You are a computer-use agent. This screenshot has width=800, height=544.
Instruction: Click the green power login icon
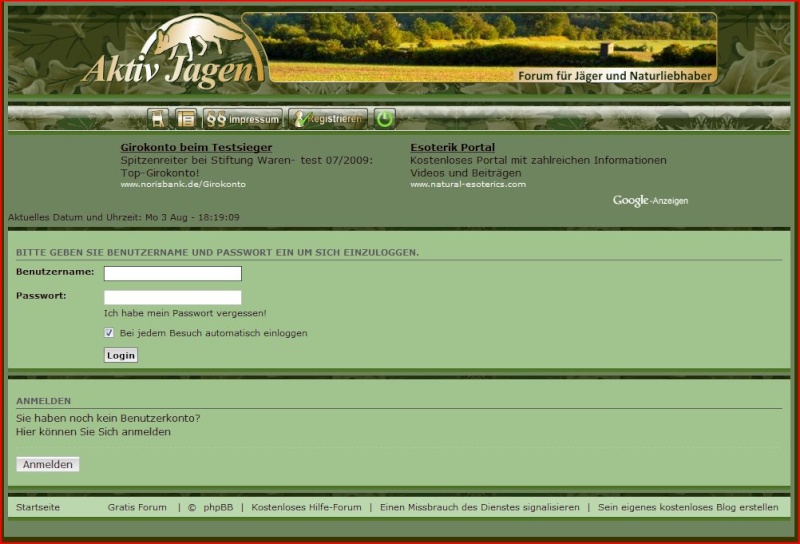point(384,119)
